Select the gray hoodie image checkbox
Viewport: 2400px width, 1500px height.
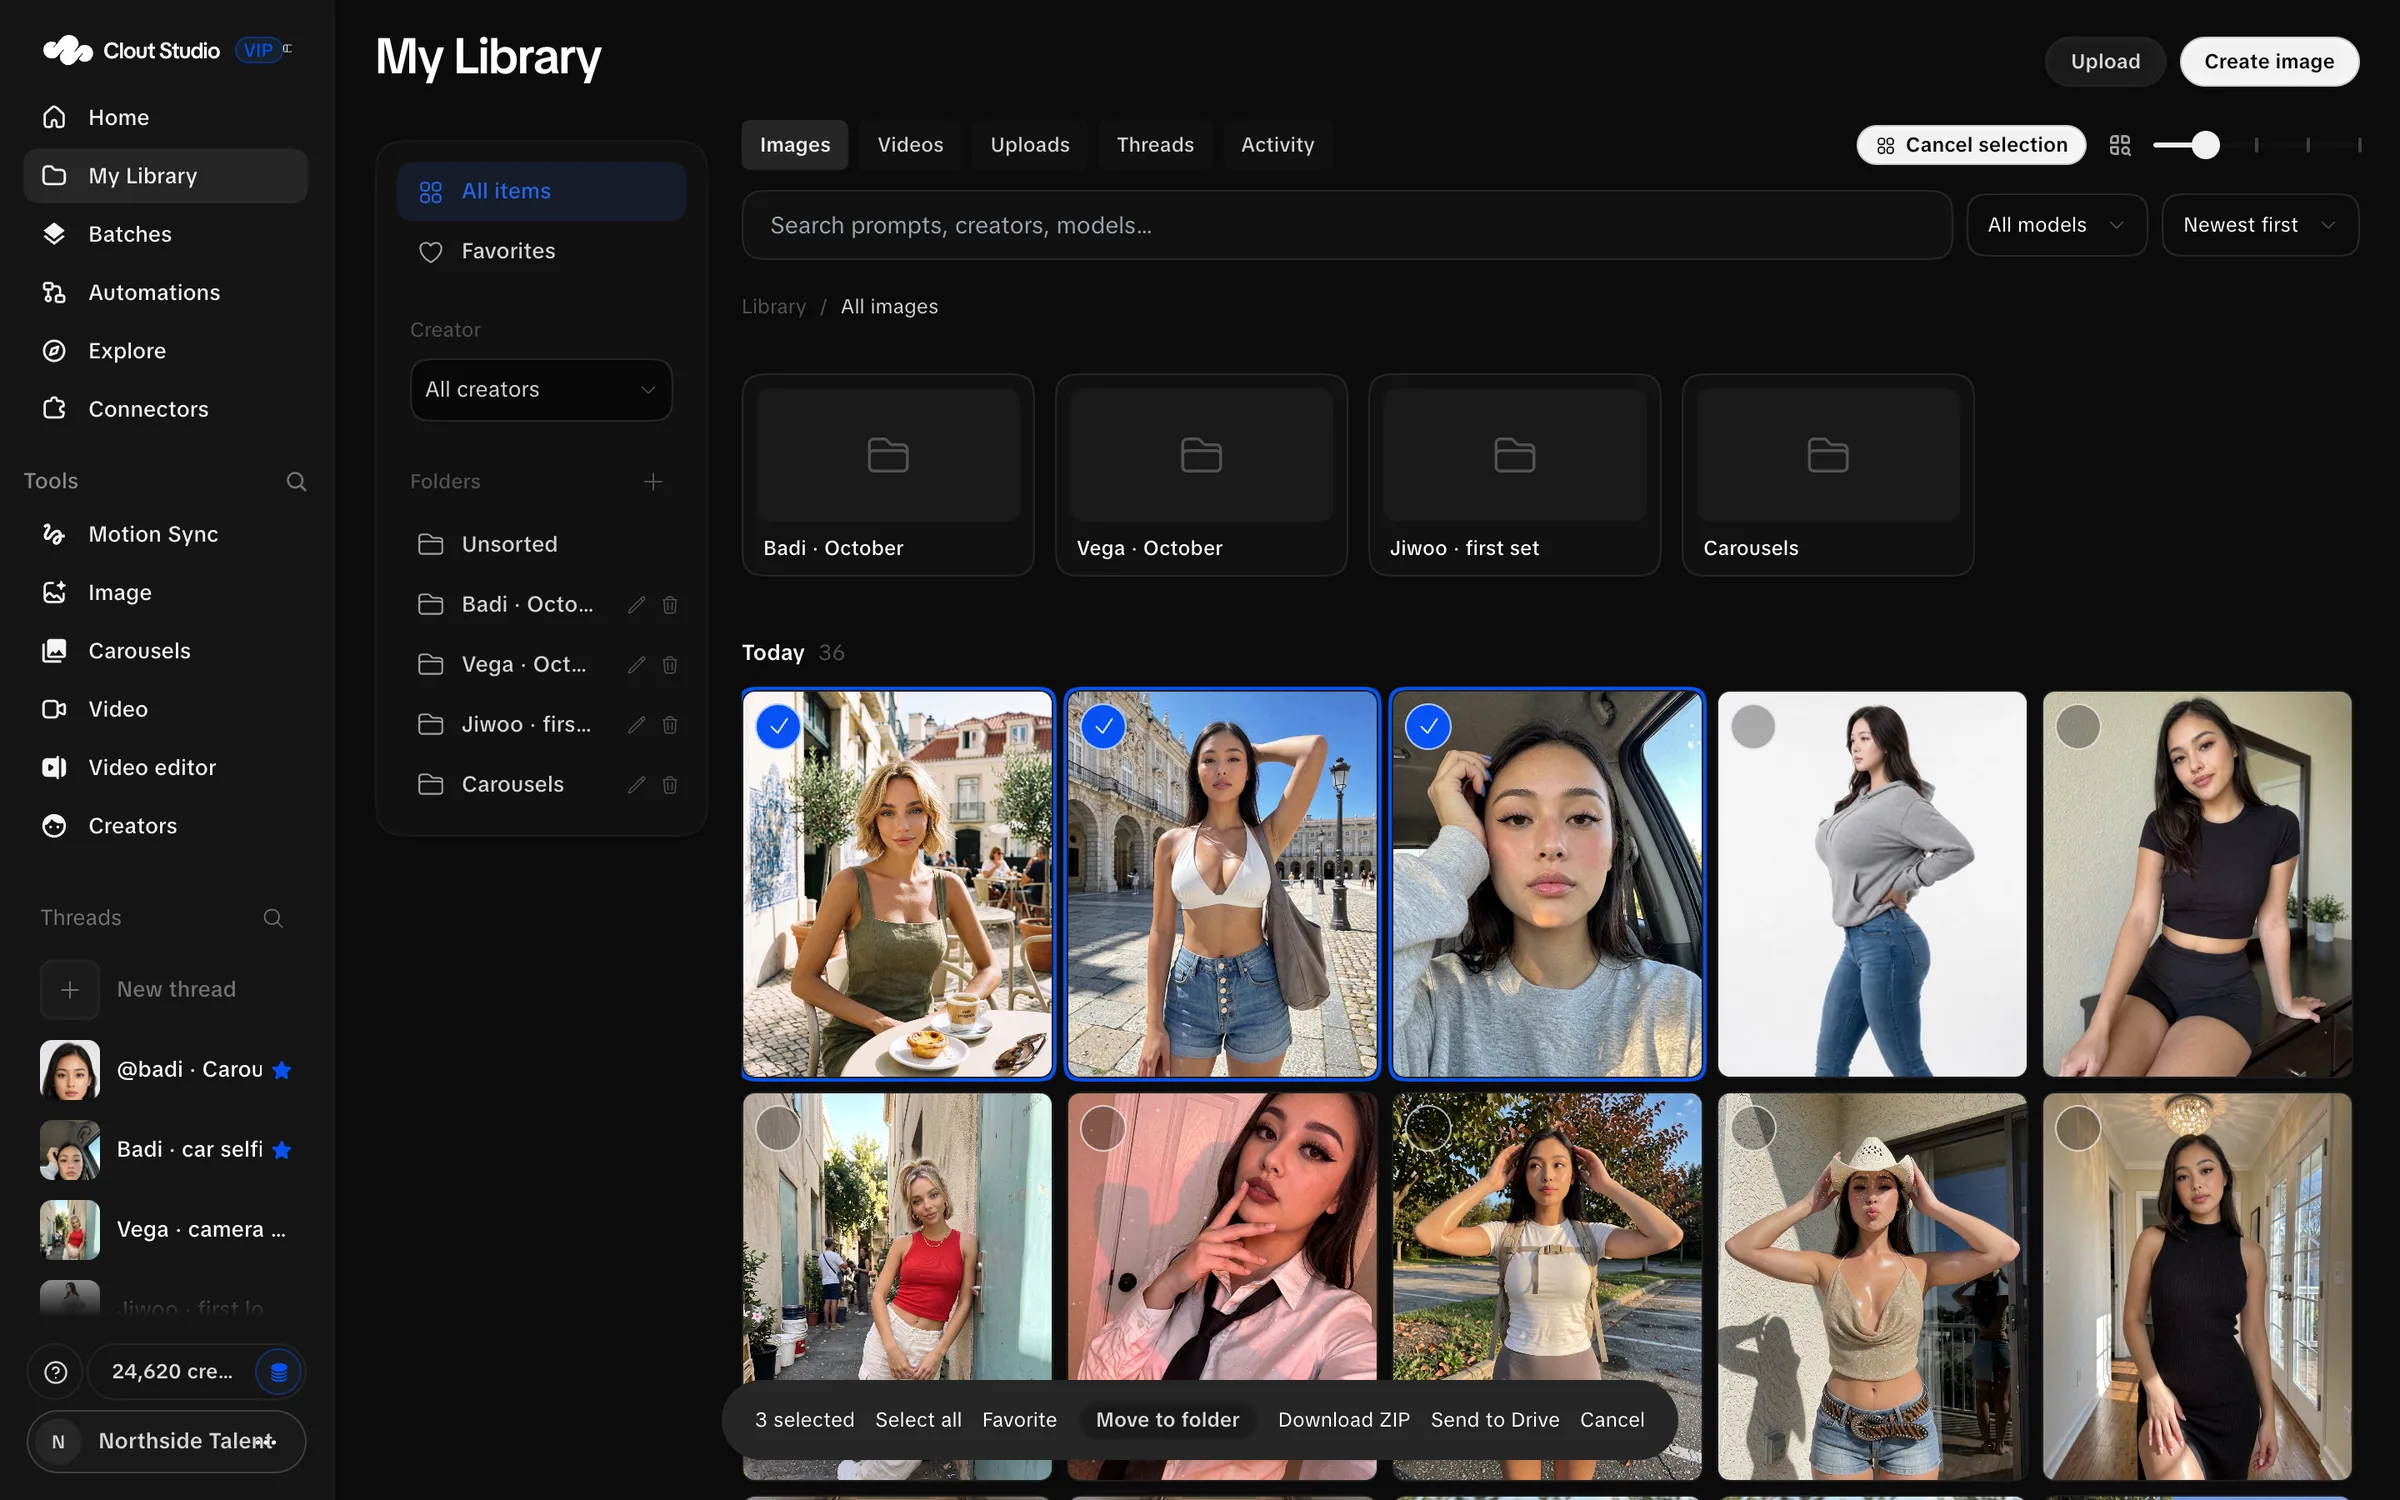pyautogui.click(x=1753, y=727)
